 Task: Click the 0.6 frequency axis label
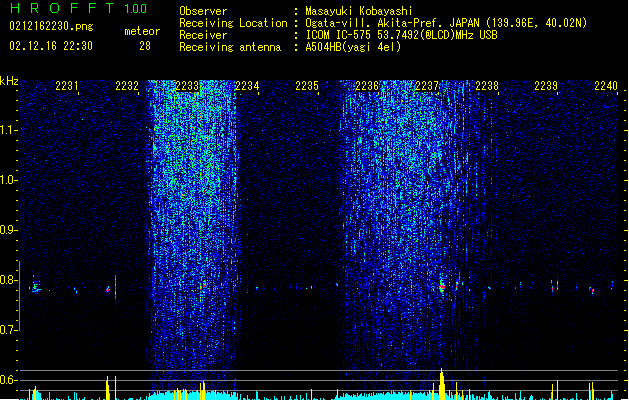pos(9,380)
